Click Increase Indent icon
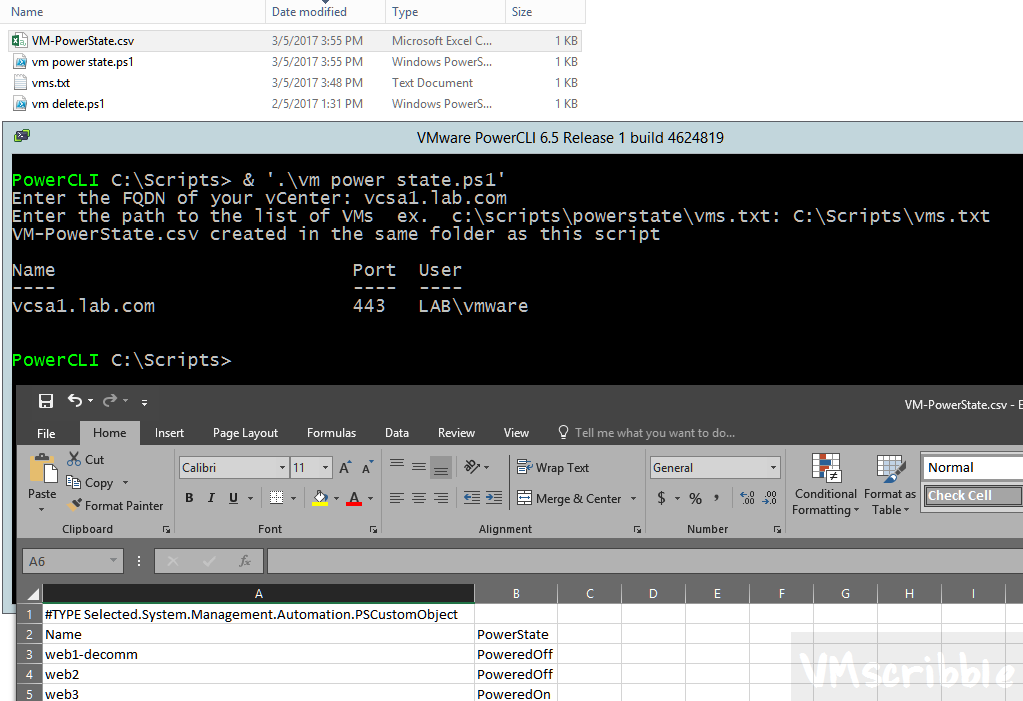1023x701 pixels. tap(494, 498)
